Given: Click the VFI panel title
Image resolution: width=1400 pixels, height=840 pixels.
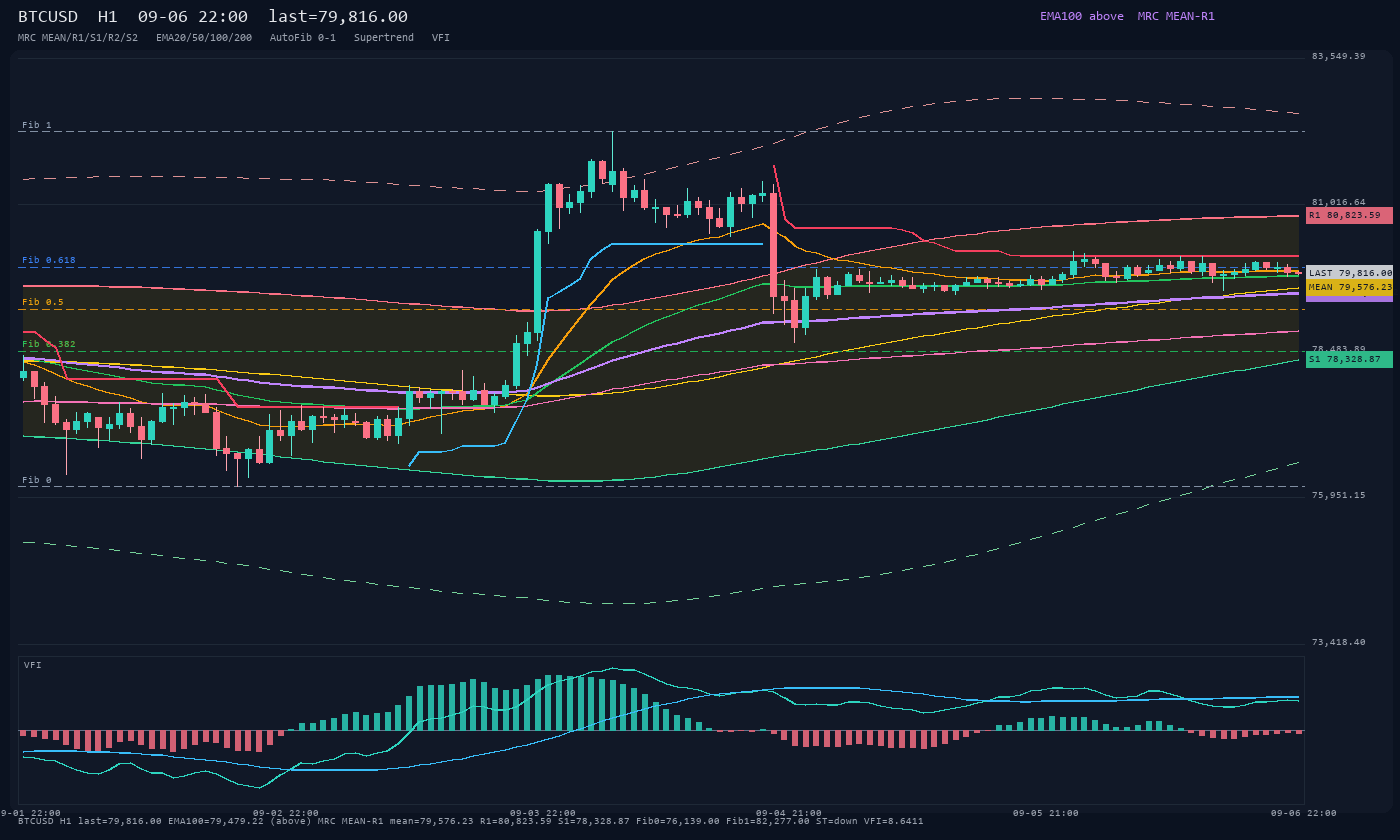Looking at the screenshot, I should click(33, 665).
